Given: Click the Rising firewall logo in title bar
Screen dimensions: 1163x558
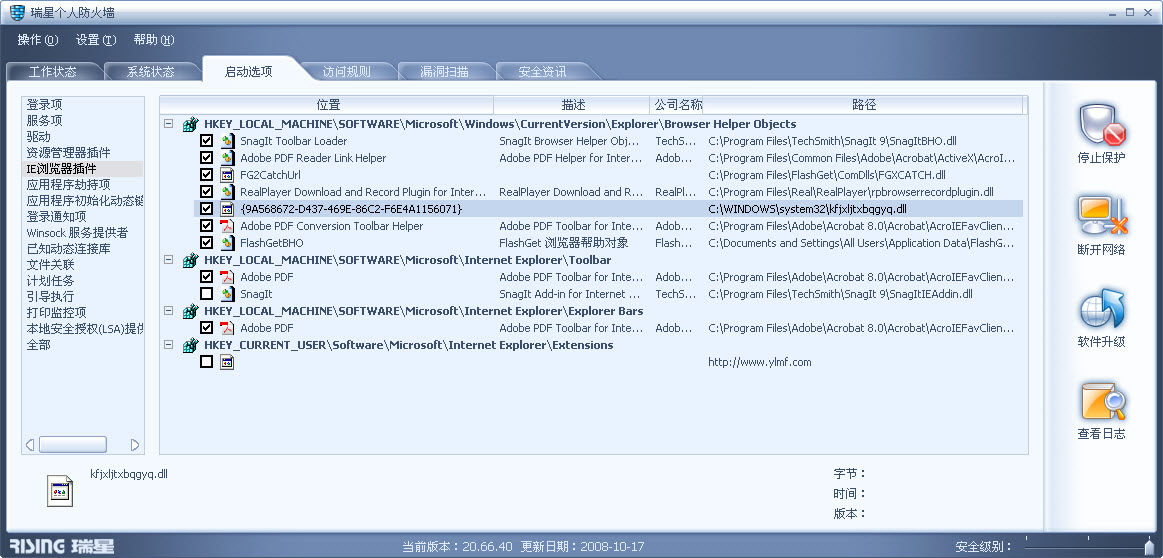Looking at the screenshot, I should [x=17, y=13].
